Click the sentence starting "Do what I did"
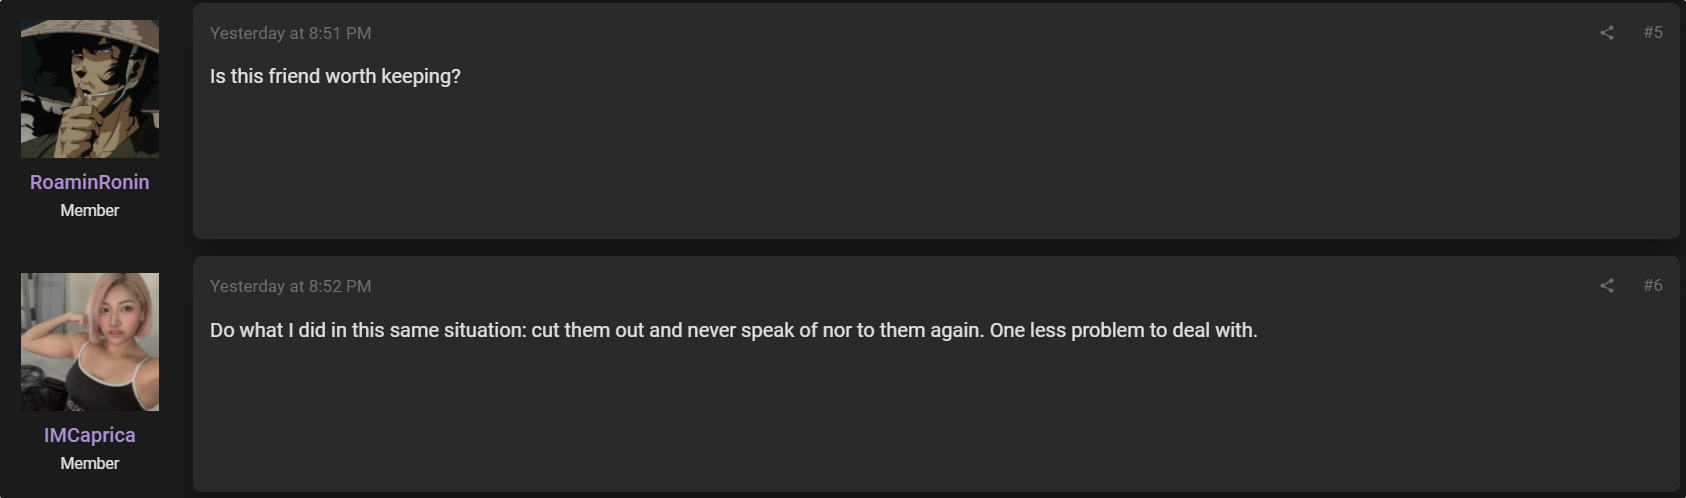Screen dimensions: 1686x498 (x=597, y=330)
